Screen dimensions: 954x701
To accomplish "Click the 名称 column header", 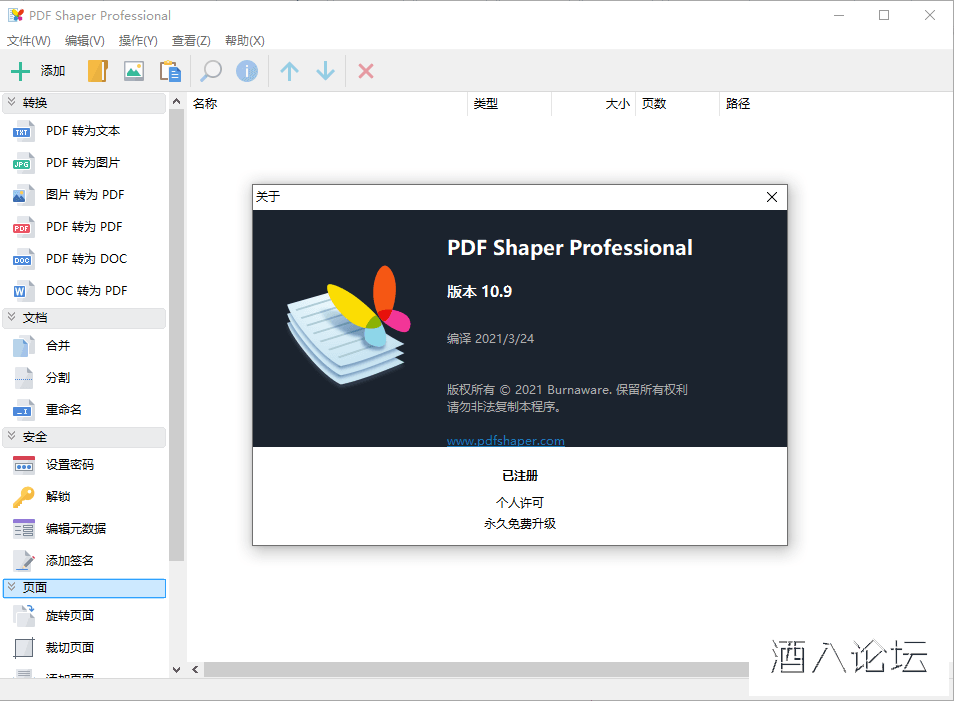I will [x=205, y=104].
